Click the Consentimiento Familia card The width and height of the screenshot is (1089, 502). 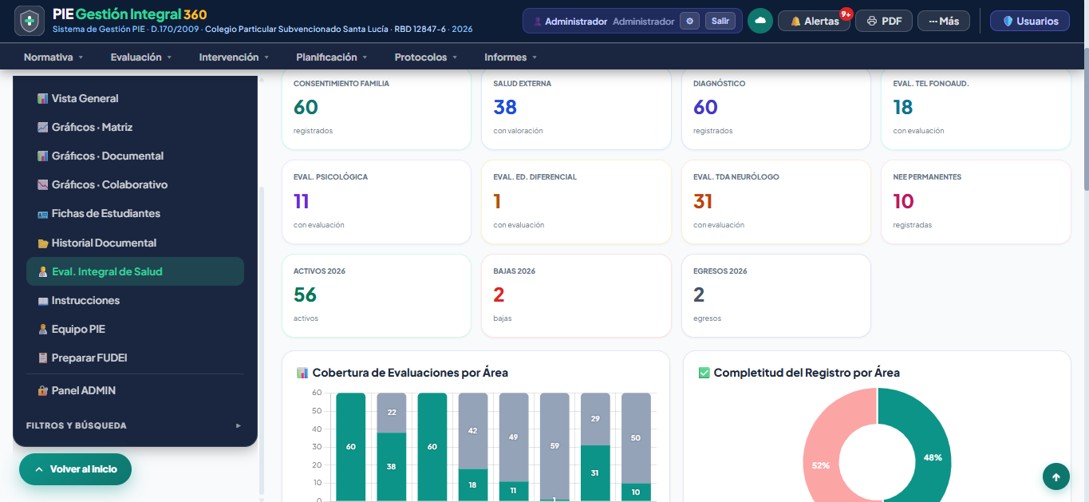pos(376,109)
